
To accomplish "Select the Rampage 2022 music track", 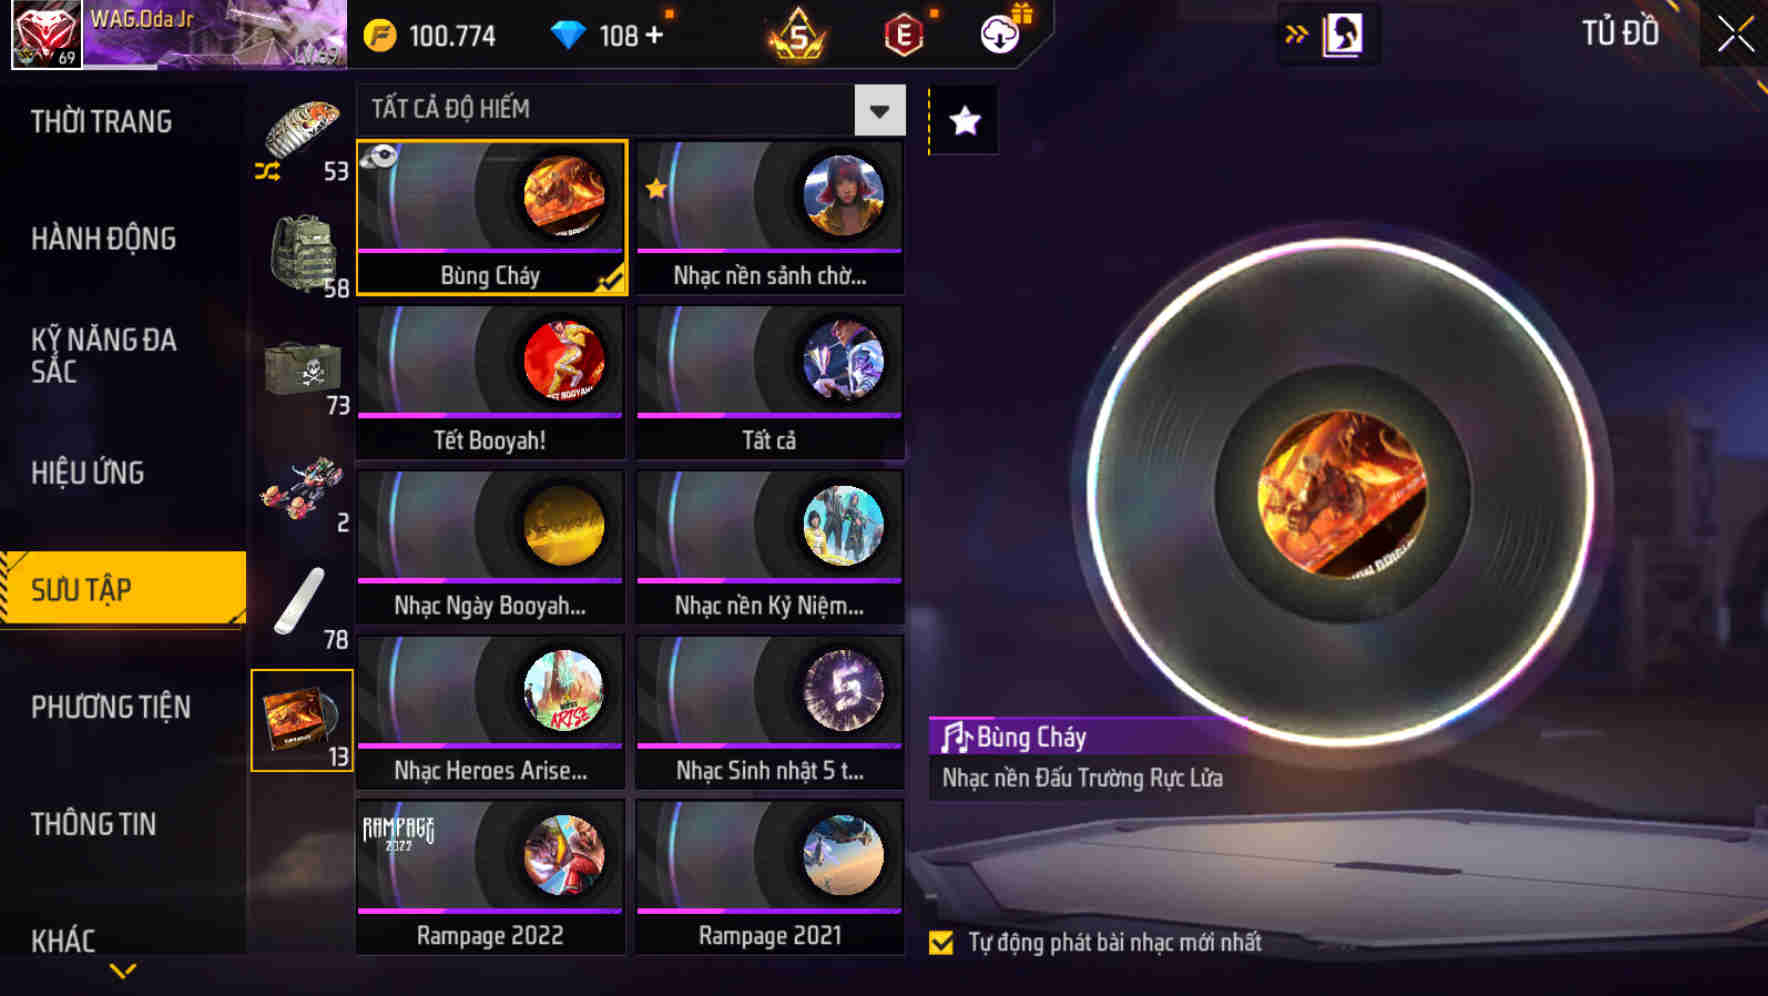I will point(491,877).
